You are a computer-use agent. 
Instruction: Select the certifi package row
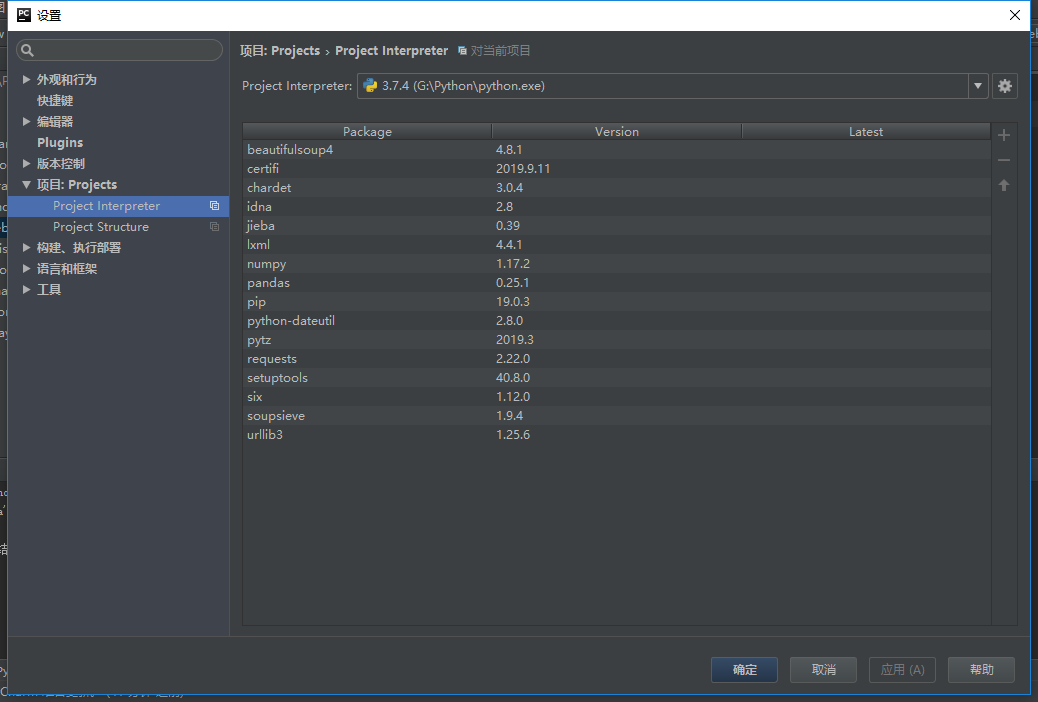616,169
